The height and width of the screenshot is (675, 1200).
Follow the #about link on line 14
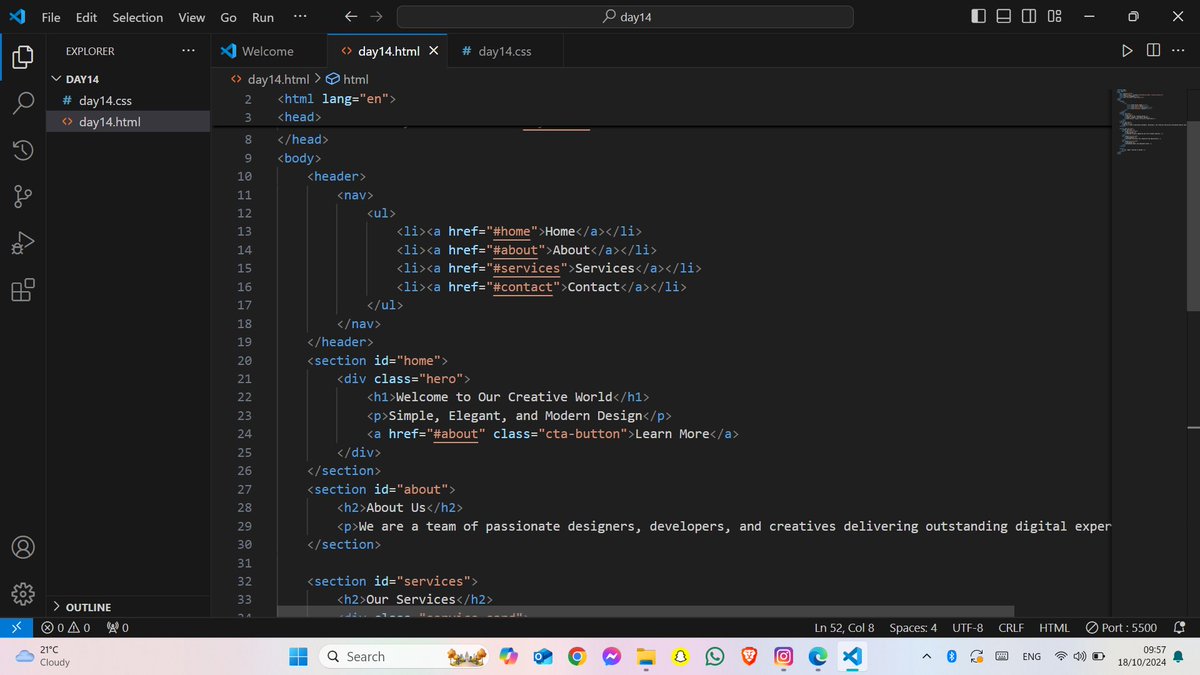tap(516, 250)
